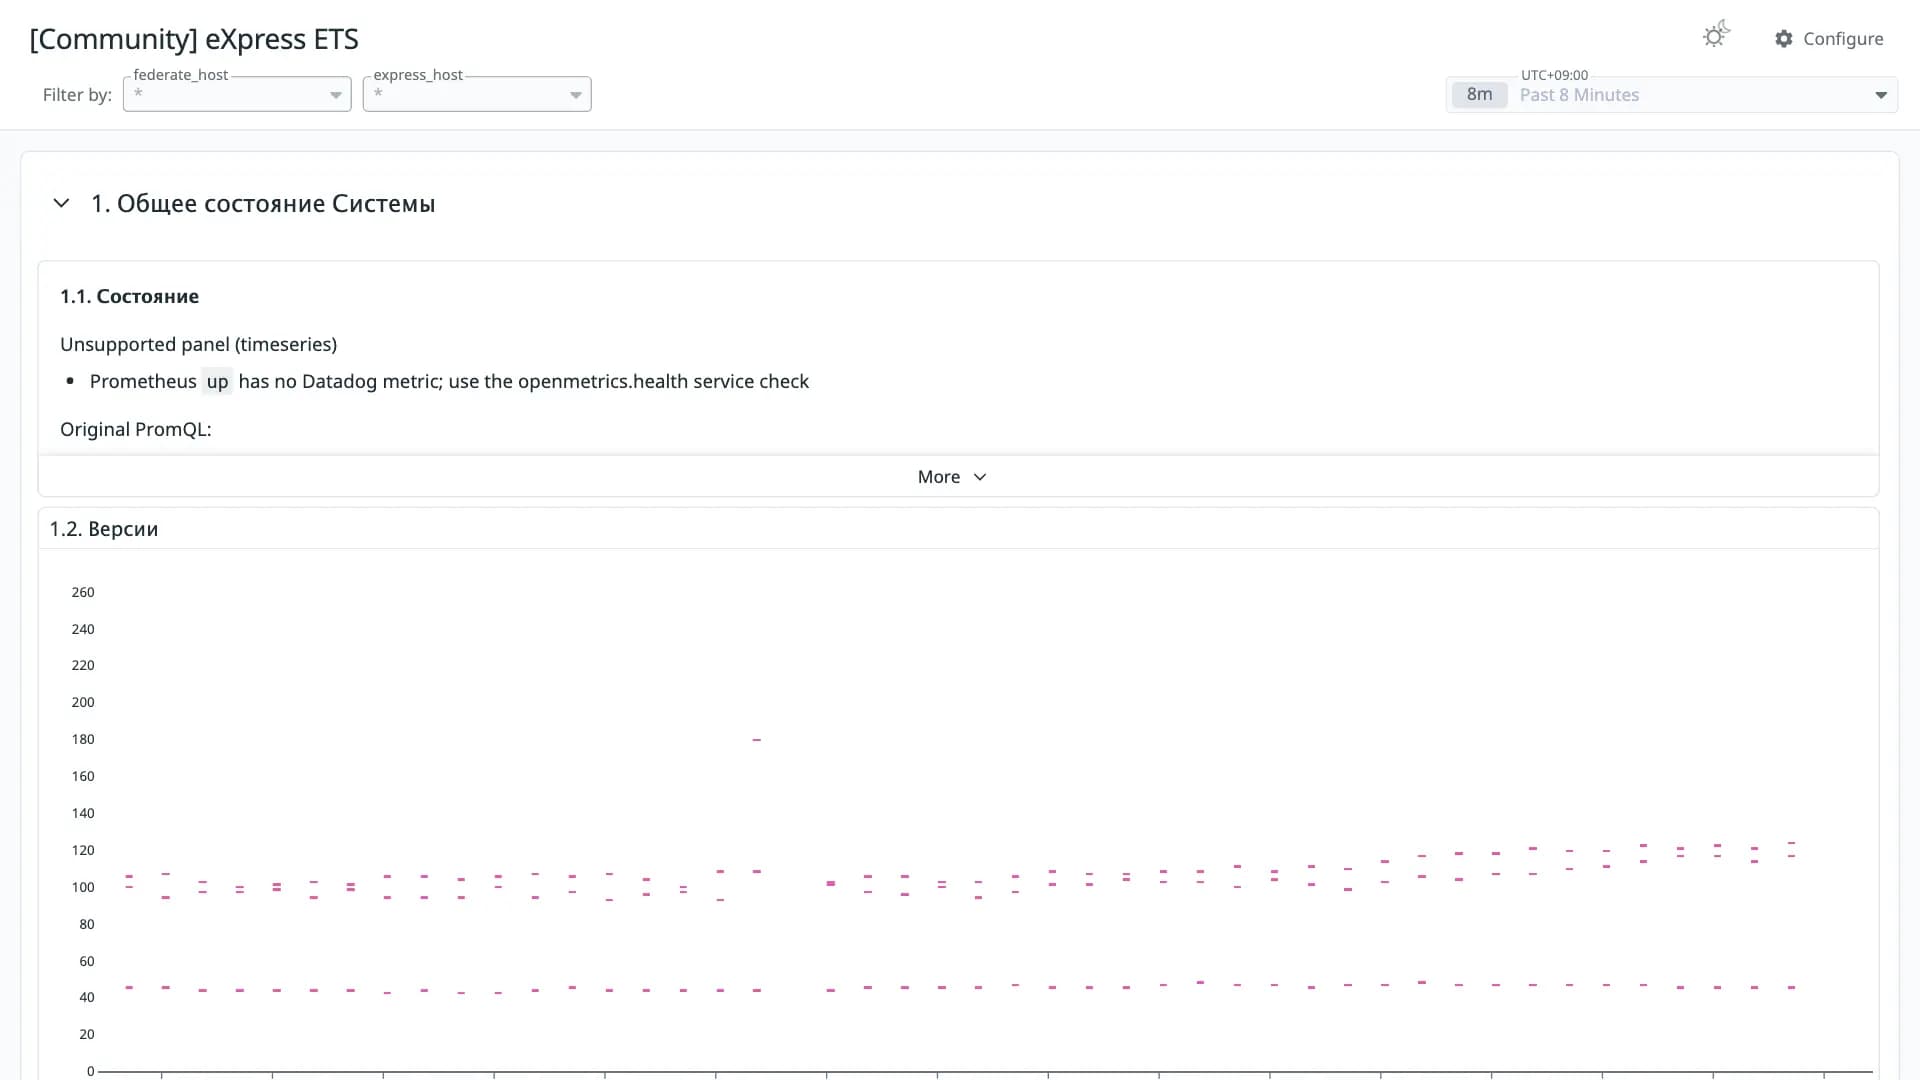Click the UTC+09:00 timezone label

pyautogui.click(x=1554, y=75)
